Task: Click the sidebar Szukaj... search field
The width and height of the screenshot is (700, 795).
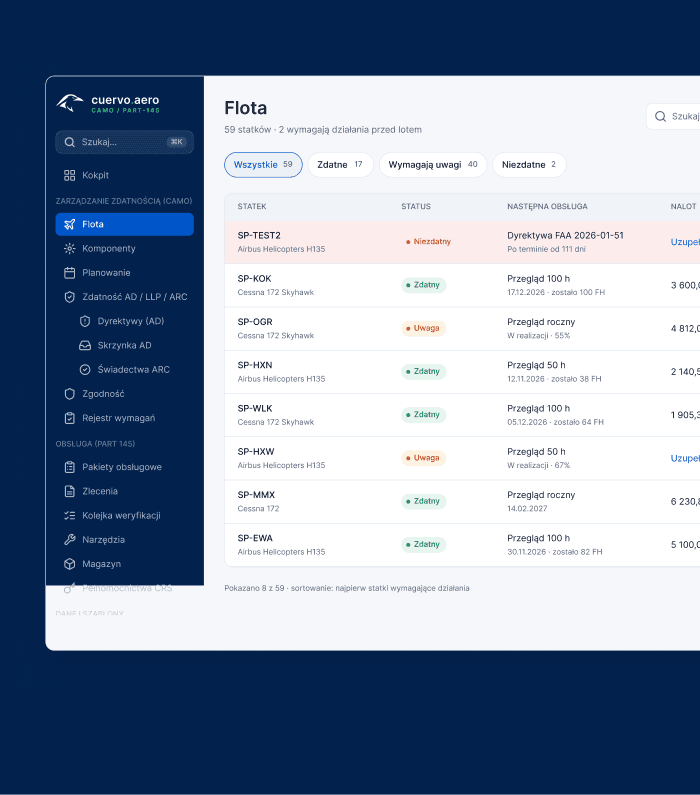Action: point(125,142)
